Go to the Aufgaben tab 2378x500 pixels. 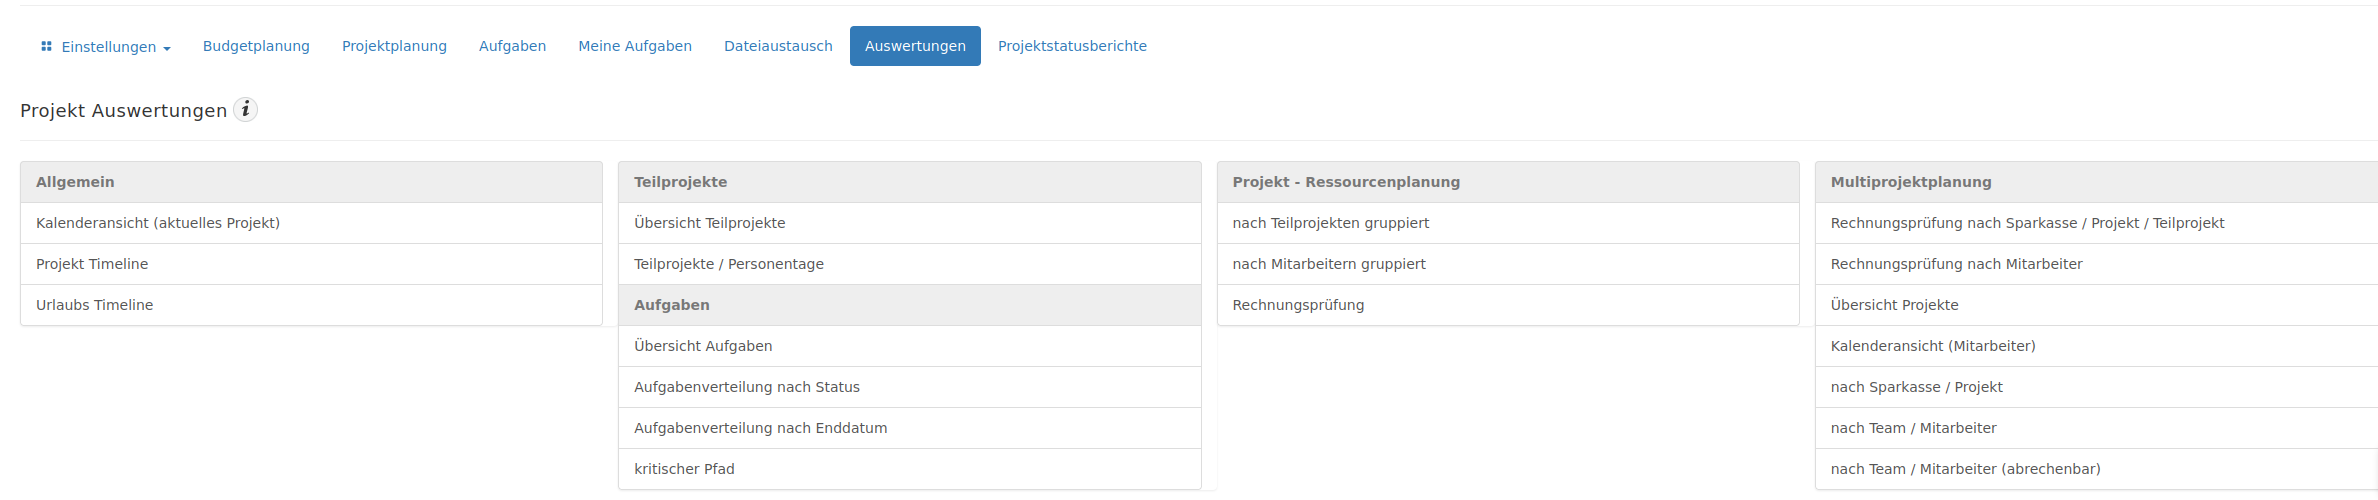click(512, 46)
